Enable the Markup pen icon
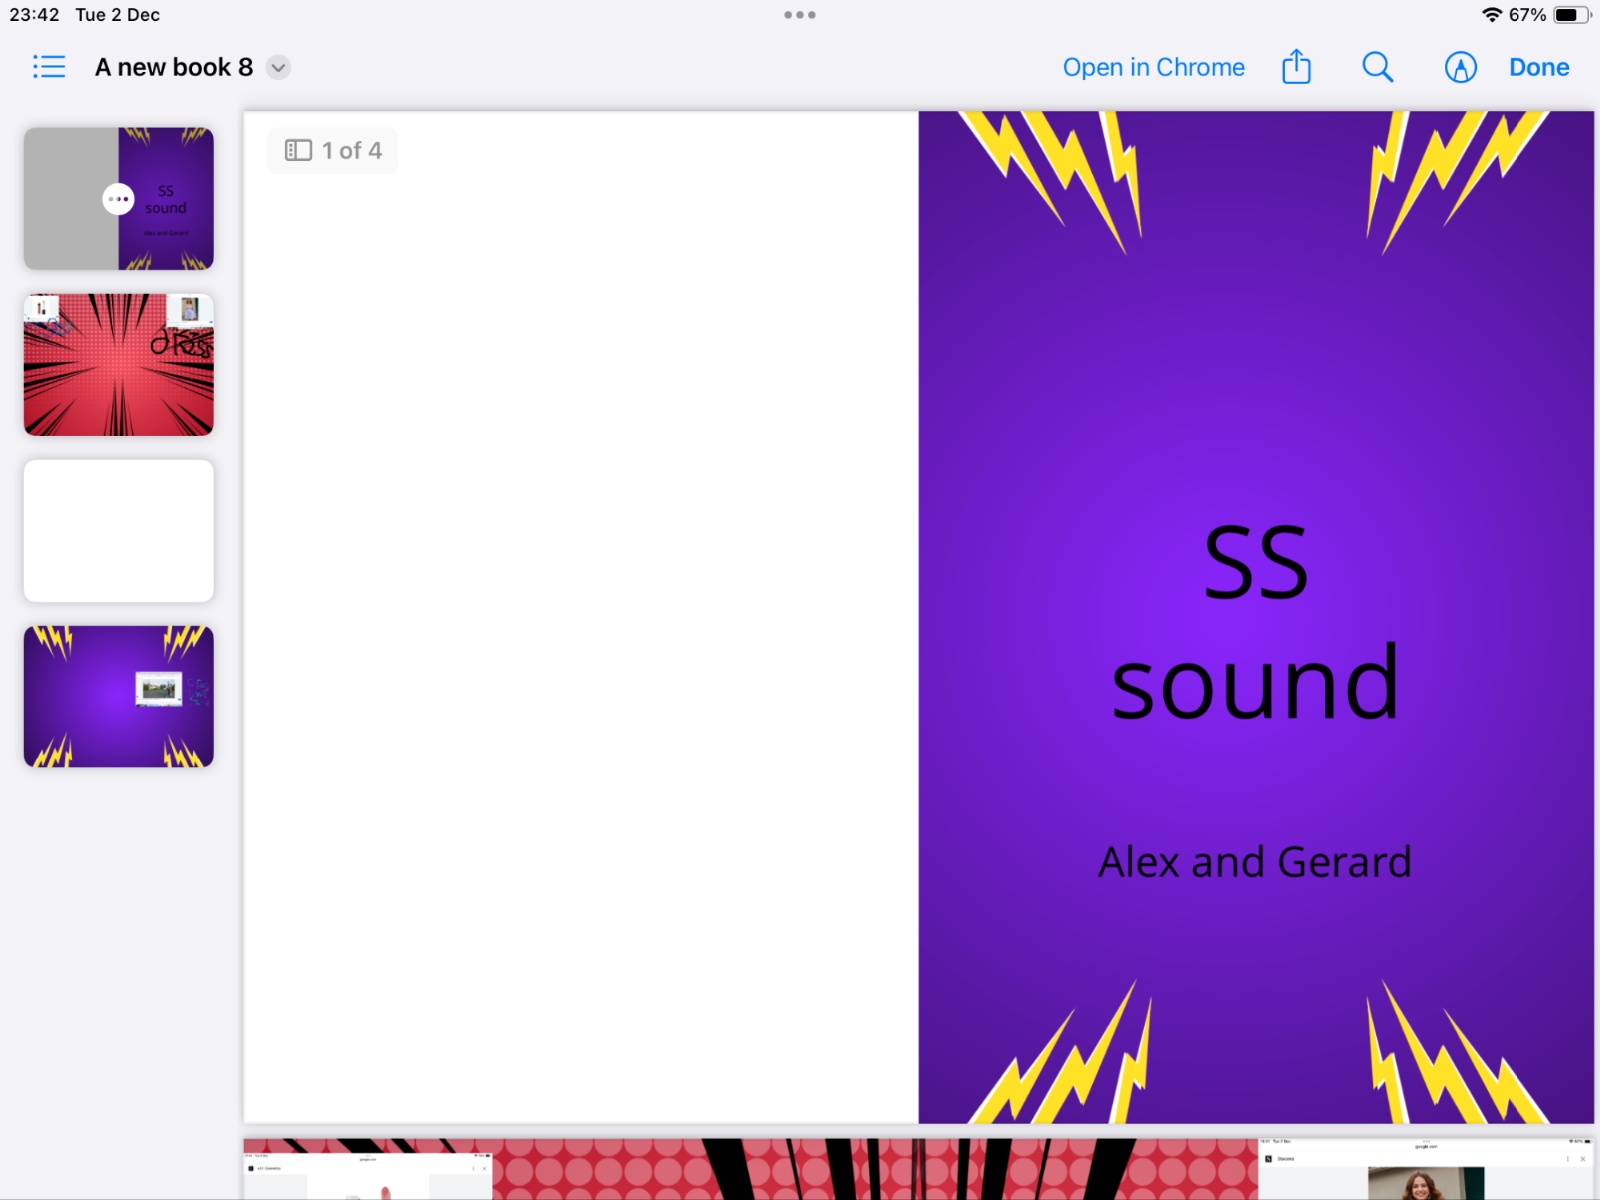 click(x=1460, y=67)
